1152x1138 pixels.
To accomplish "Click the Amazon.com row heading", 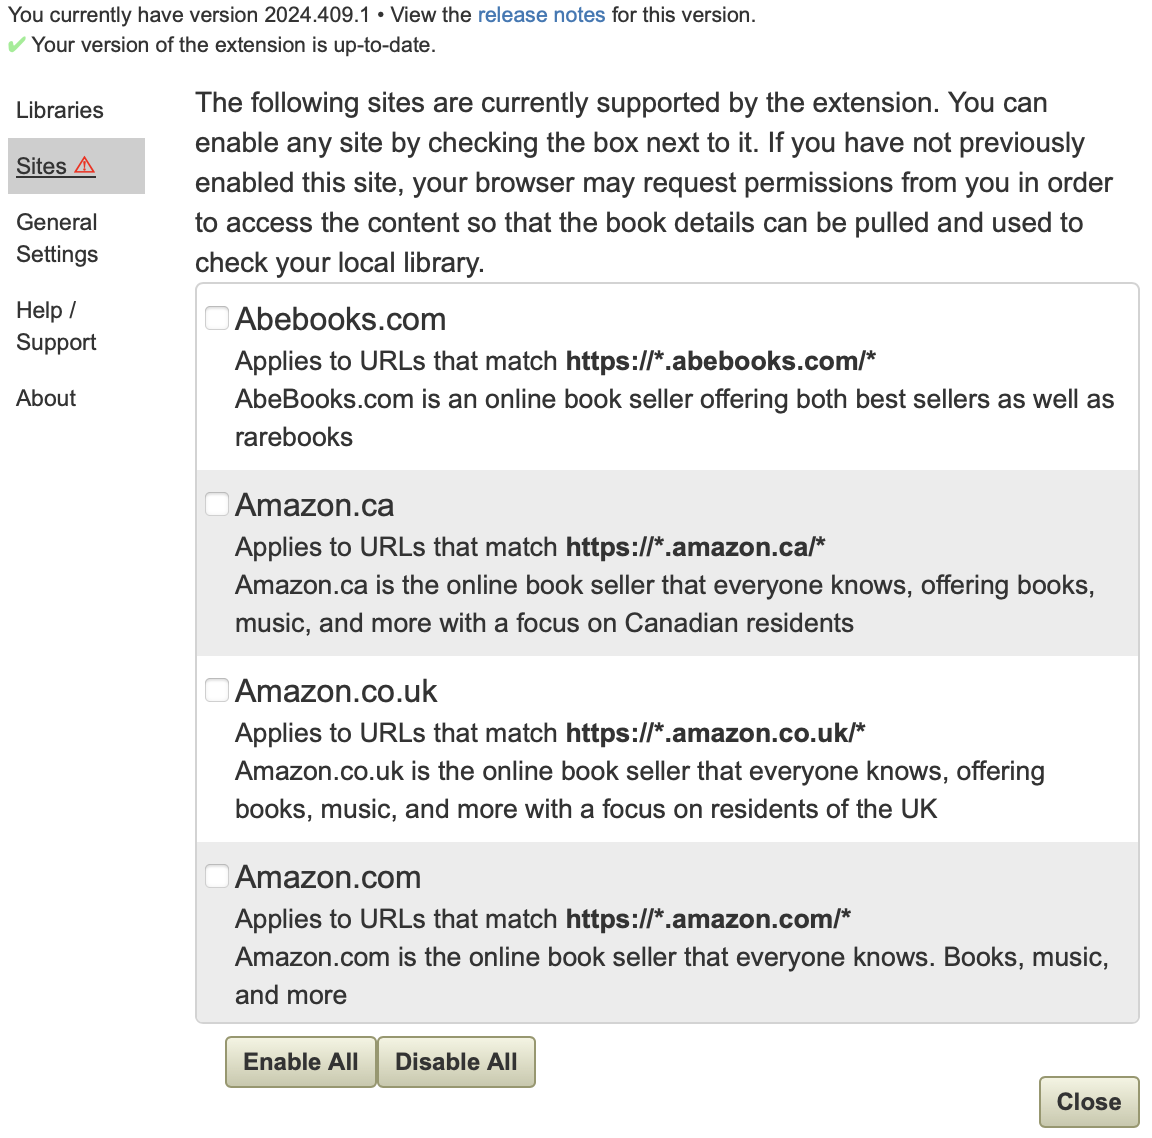I will [x=327, y=876].
